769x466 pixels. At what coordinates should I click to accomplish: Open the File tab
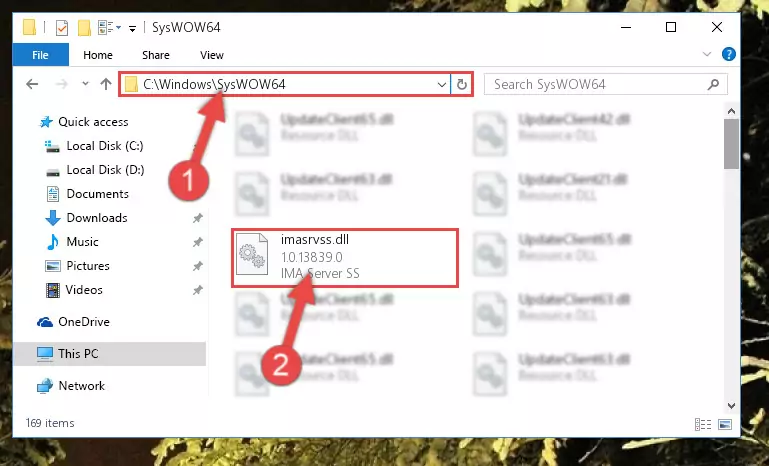point(40,55)
